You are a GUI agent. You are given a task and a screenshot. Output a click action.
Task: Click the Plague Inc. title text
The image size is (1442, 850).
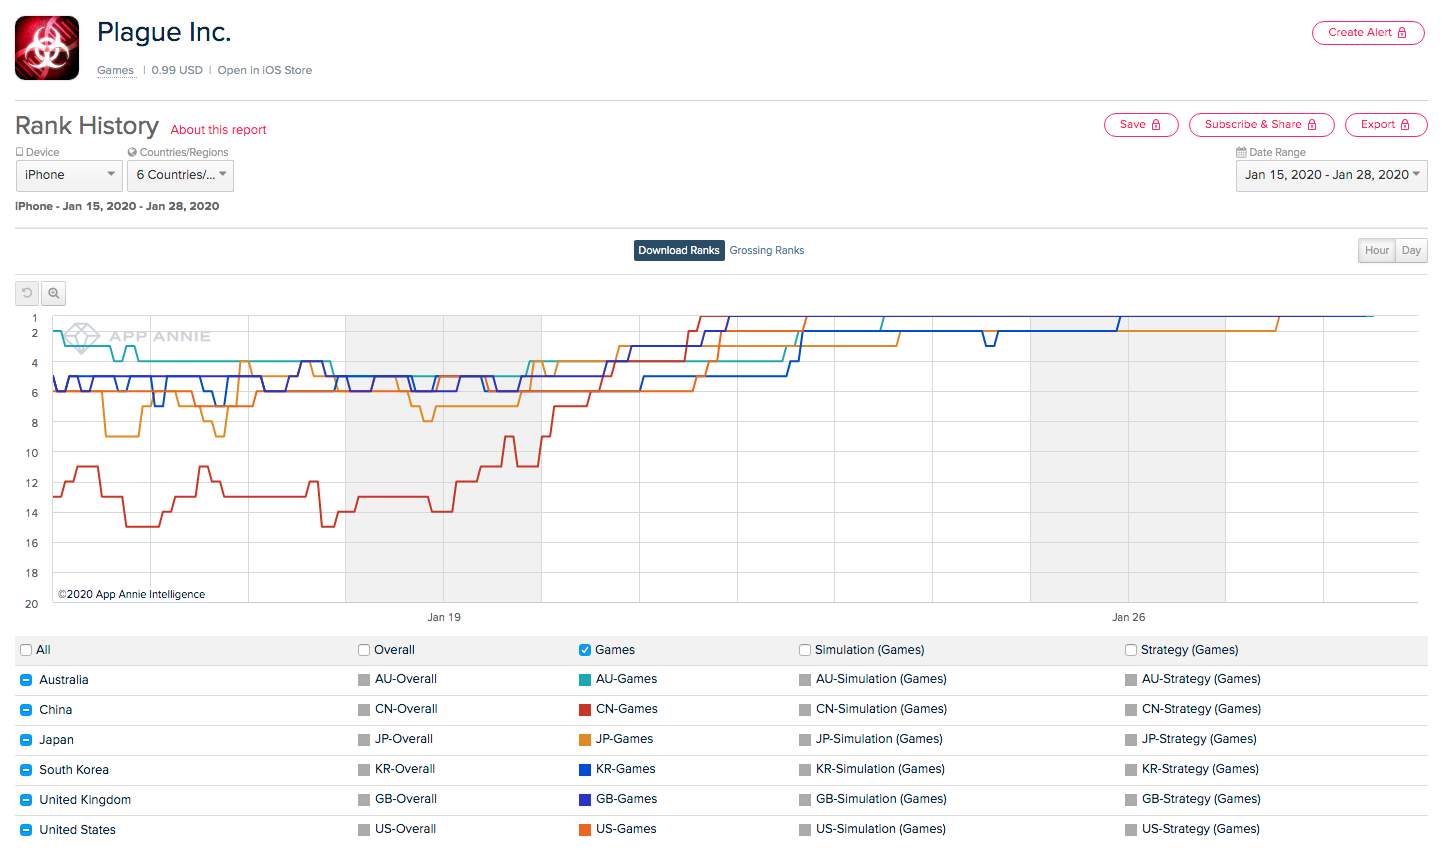[164, 33]
